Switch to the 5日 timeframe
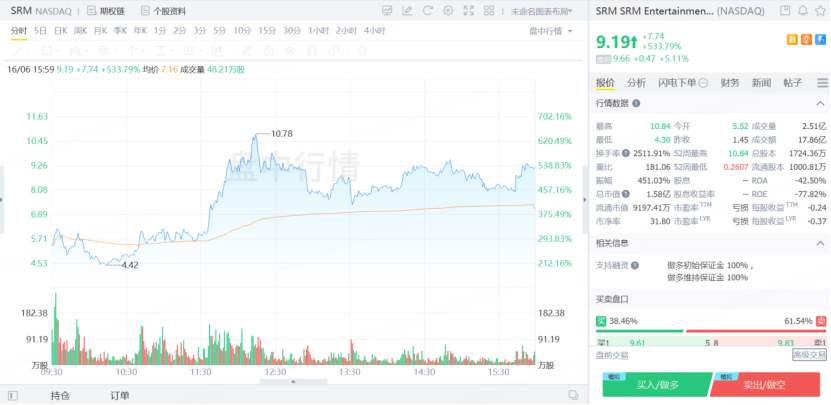 coord(40,31)
